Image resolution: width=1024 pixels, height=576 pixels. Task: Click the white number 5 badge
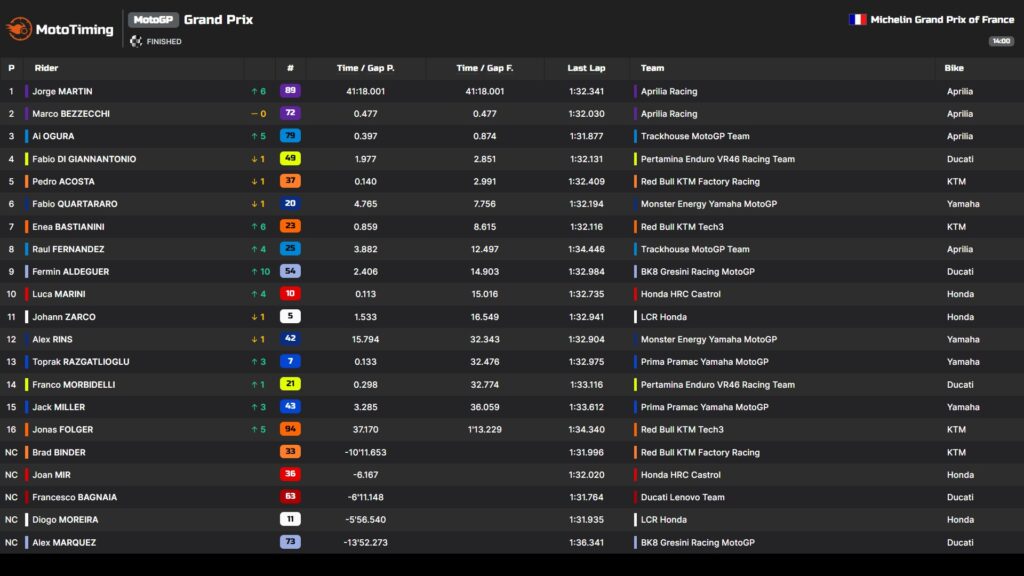[290, 316]
